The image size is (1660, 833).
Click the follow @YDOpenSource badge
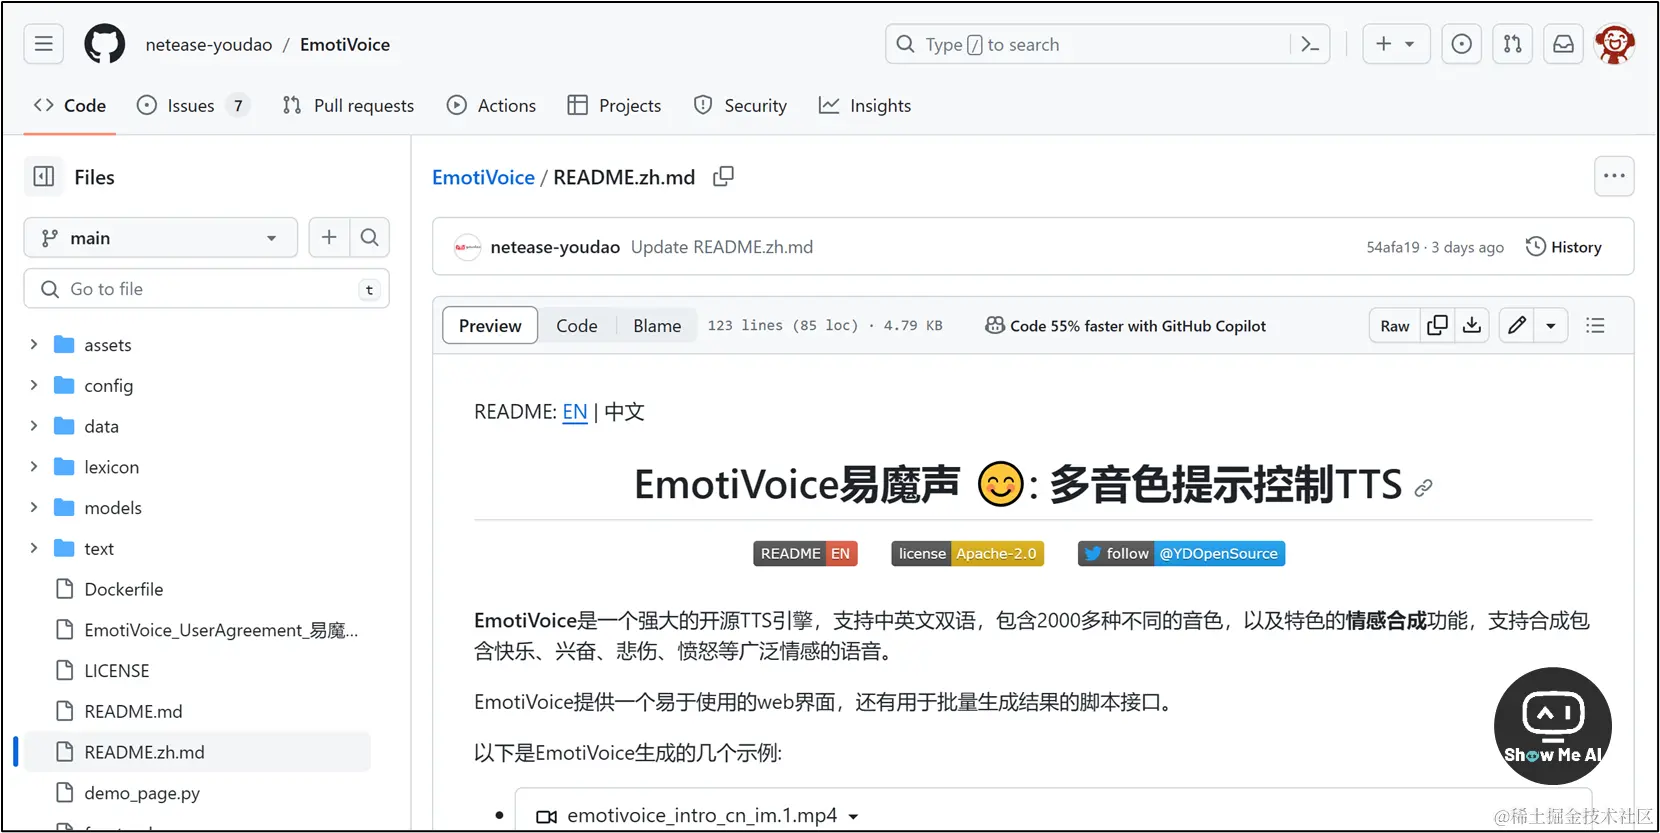point(1181,553)
